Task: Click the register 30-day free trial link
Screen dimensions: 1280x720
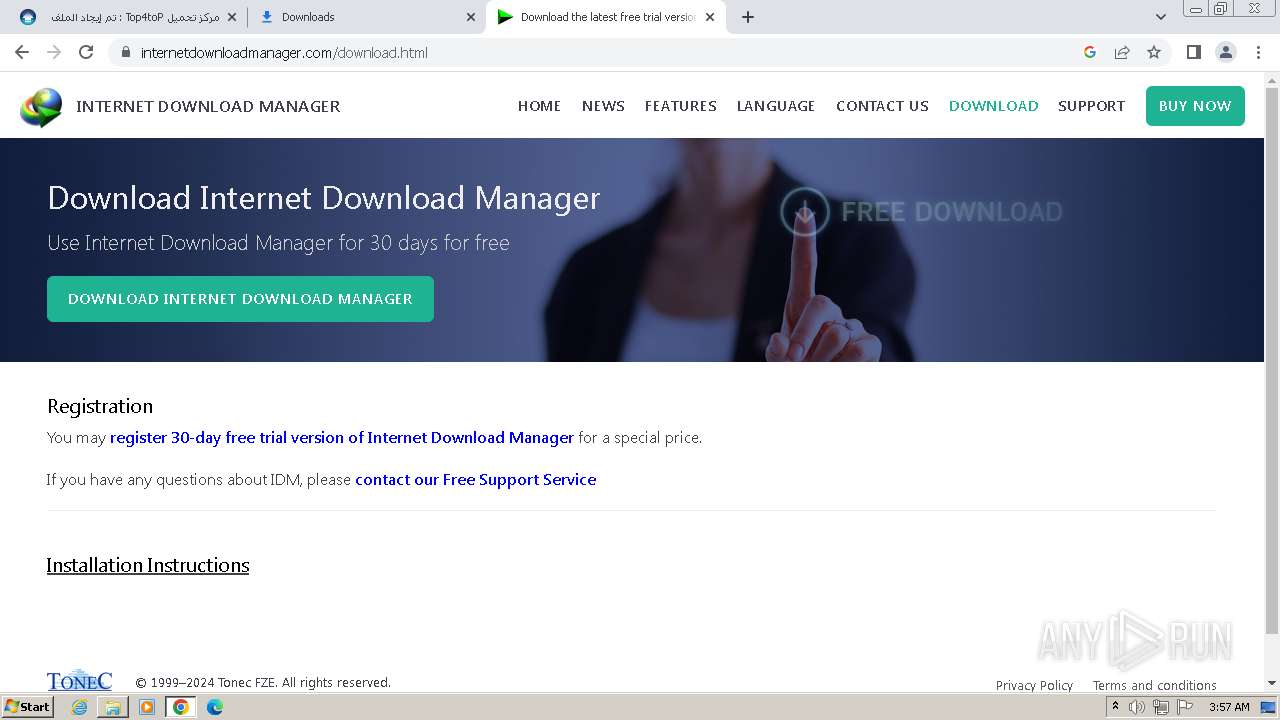Action: [342, 438]
